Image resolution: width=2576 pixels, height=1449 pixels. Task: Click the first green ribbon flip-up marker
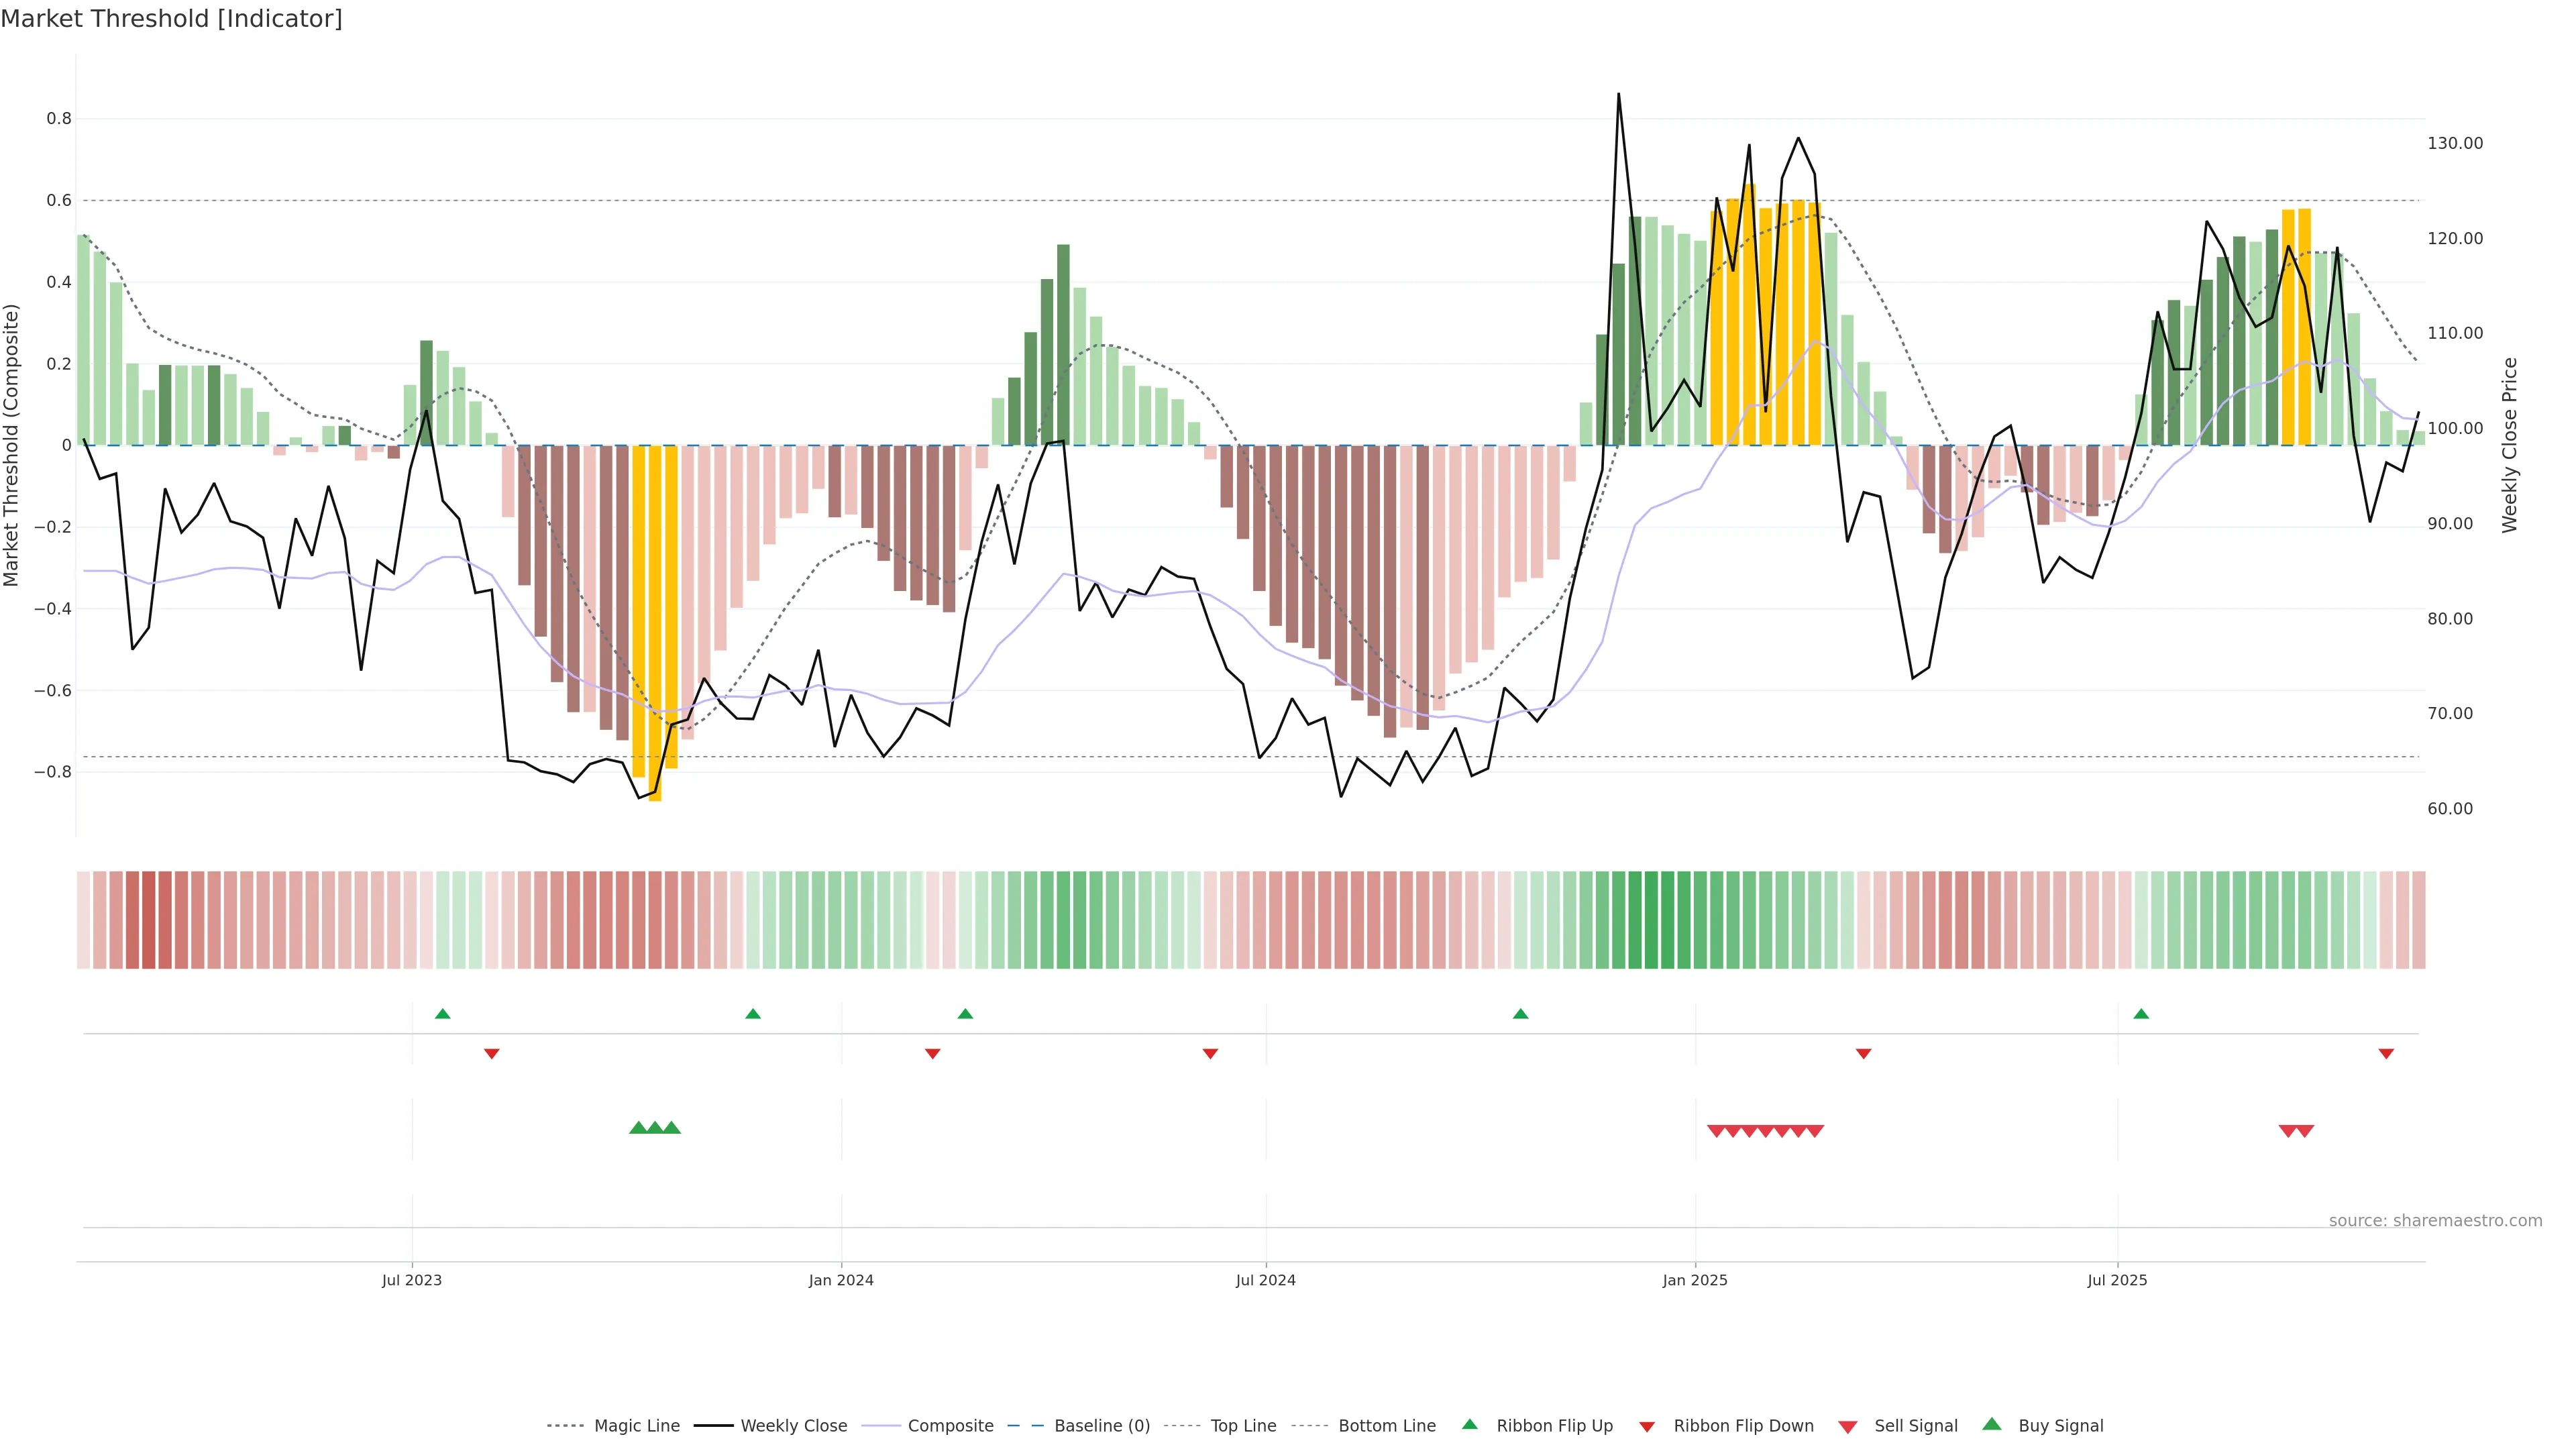tap(443, 1014)
